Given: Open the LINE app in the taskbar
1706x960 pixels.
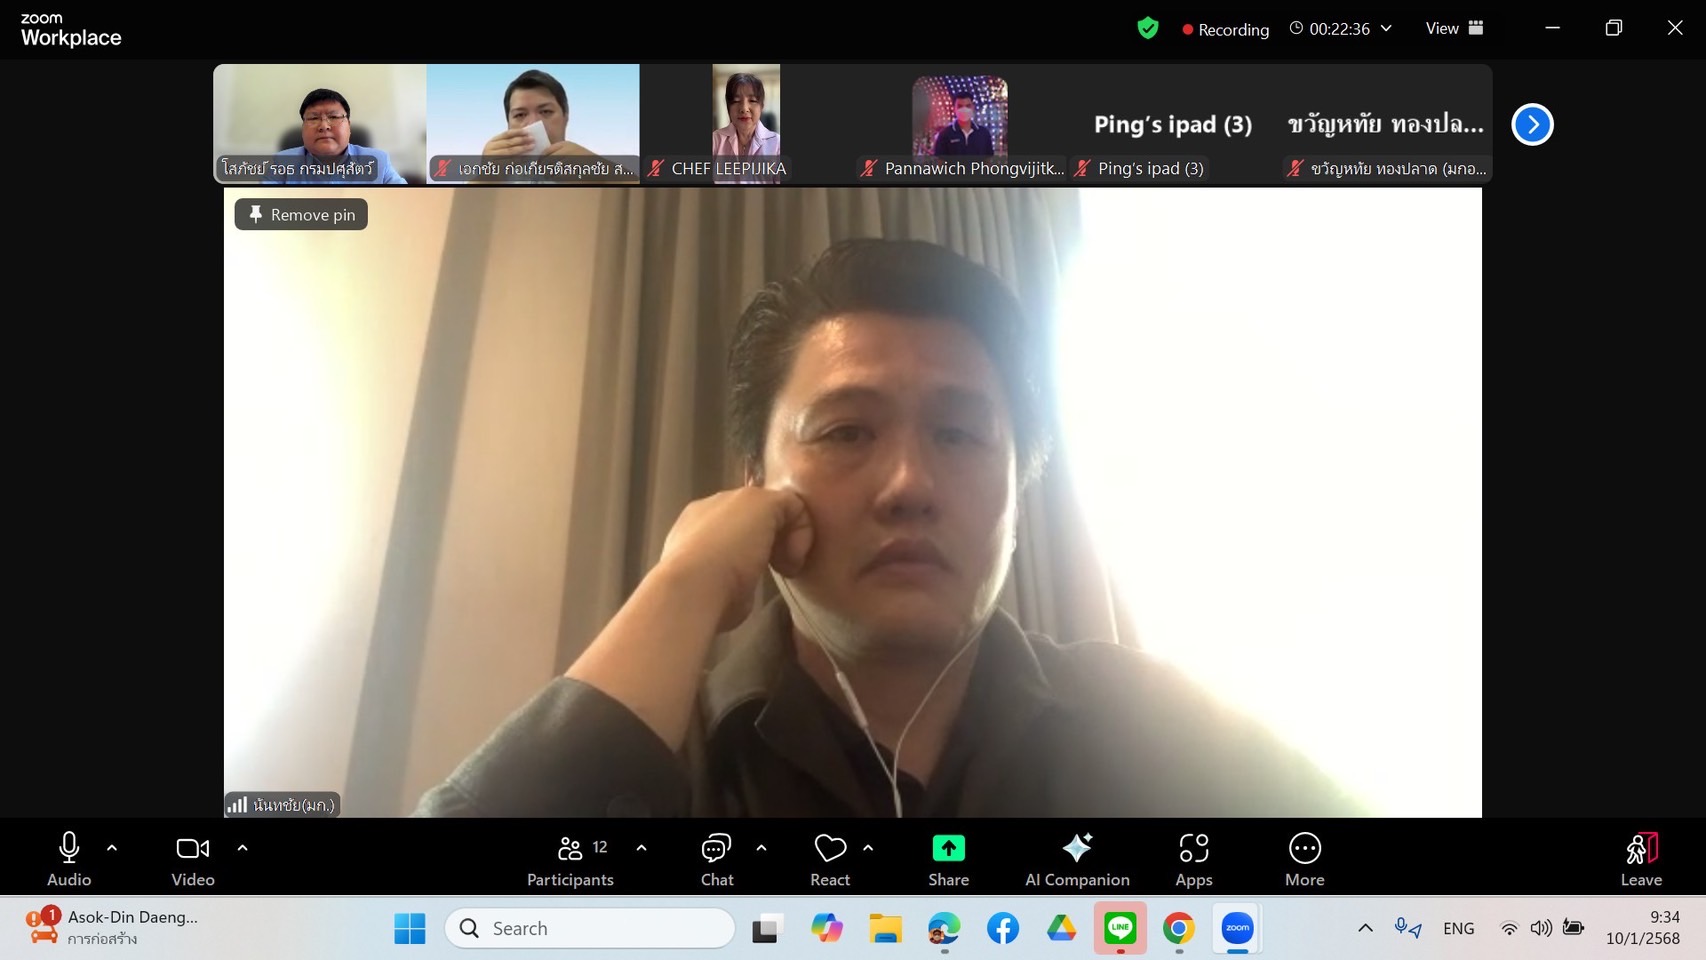Looking at the screenshot, I should point(1119,928).
